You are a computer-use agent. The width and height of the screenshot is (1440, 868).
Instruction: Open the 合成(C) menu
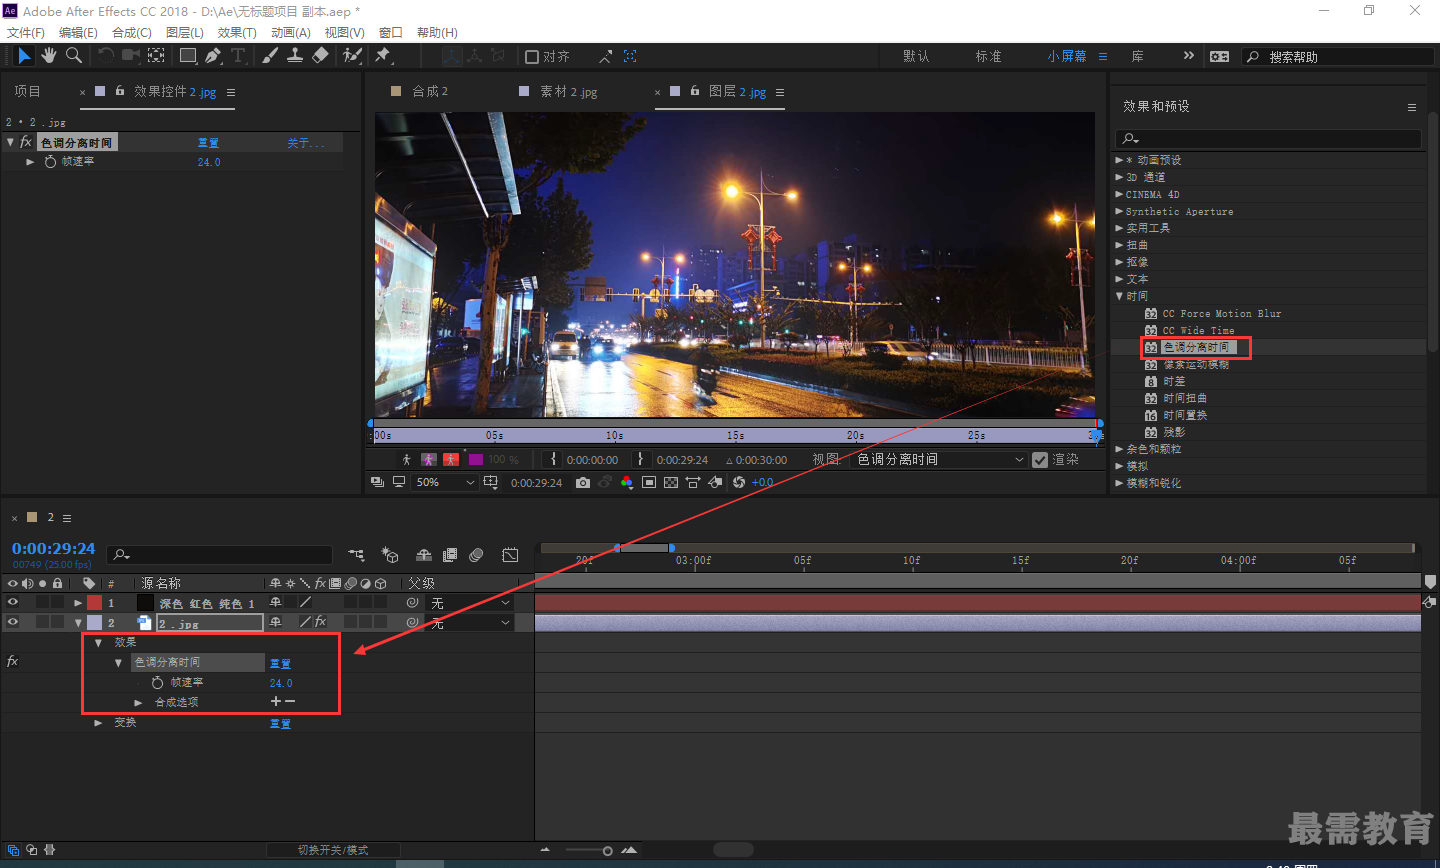(x=132, y=33)
